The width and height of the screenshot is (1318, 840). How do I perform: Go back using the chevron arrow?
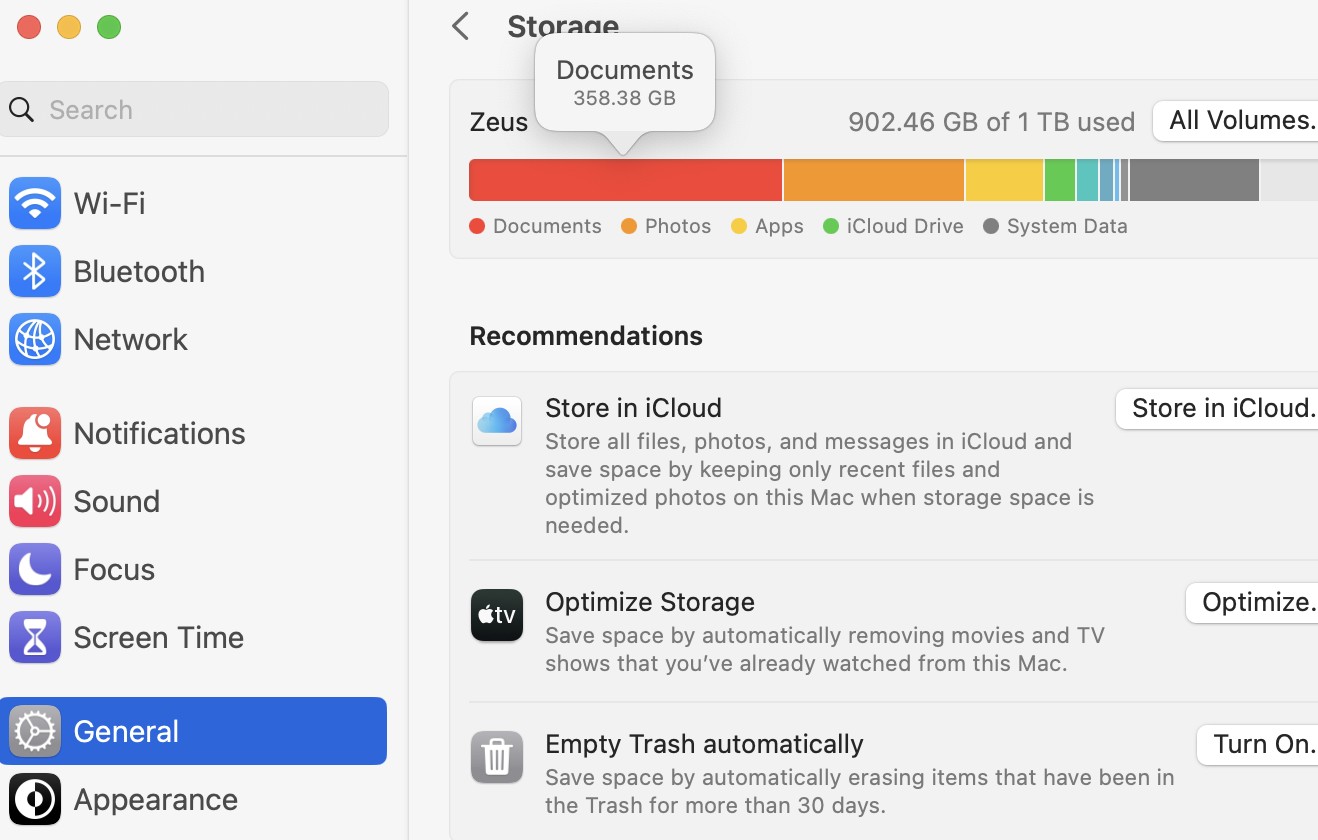point(461,26)
